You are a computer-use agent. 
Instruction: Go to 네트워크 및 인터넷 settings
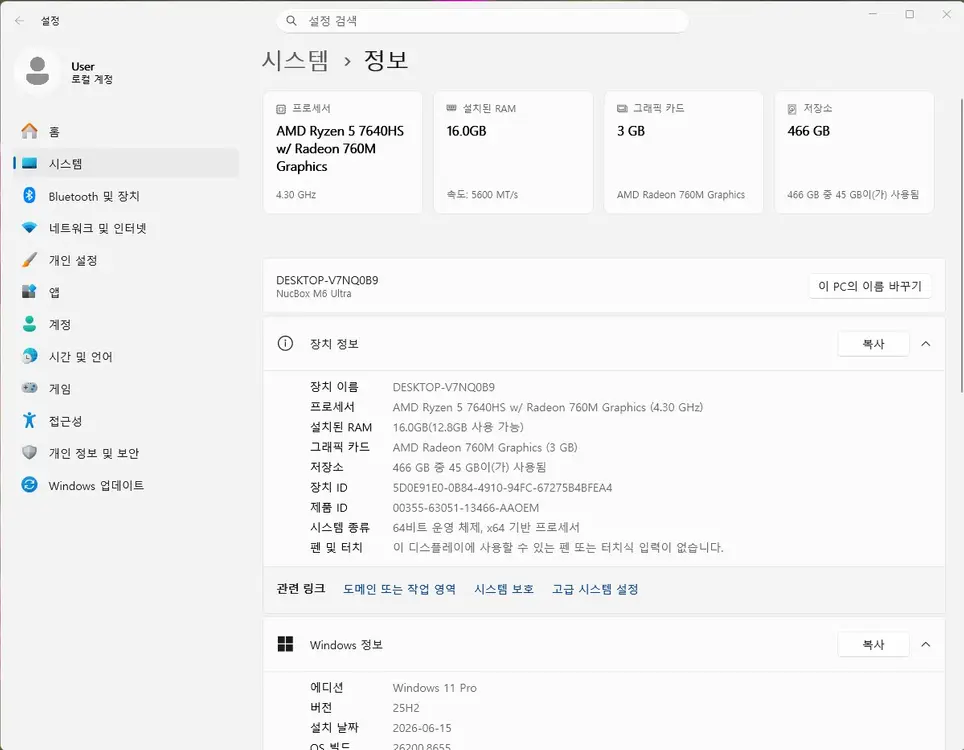pyautogui.click(x=98, y=228)
